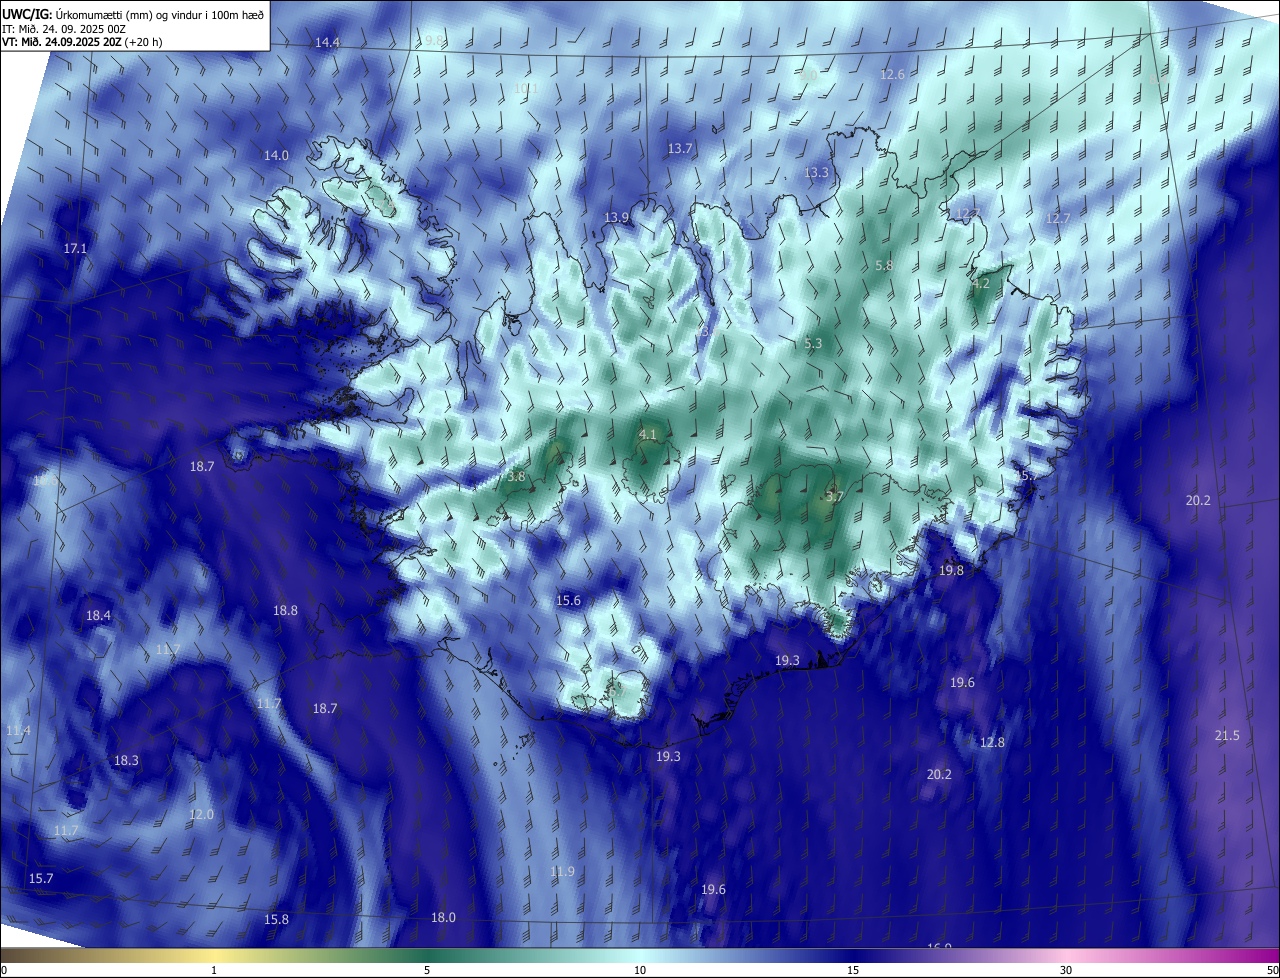1280x978 pixels.
Task: Click the 12.6 value on the map
Action: (x=892, y=74)
